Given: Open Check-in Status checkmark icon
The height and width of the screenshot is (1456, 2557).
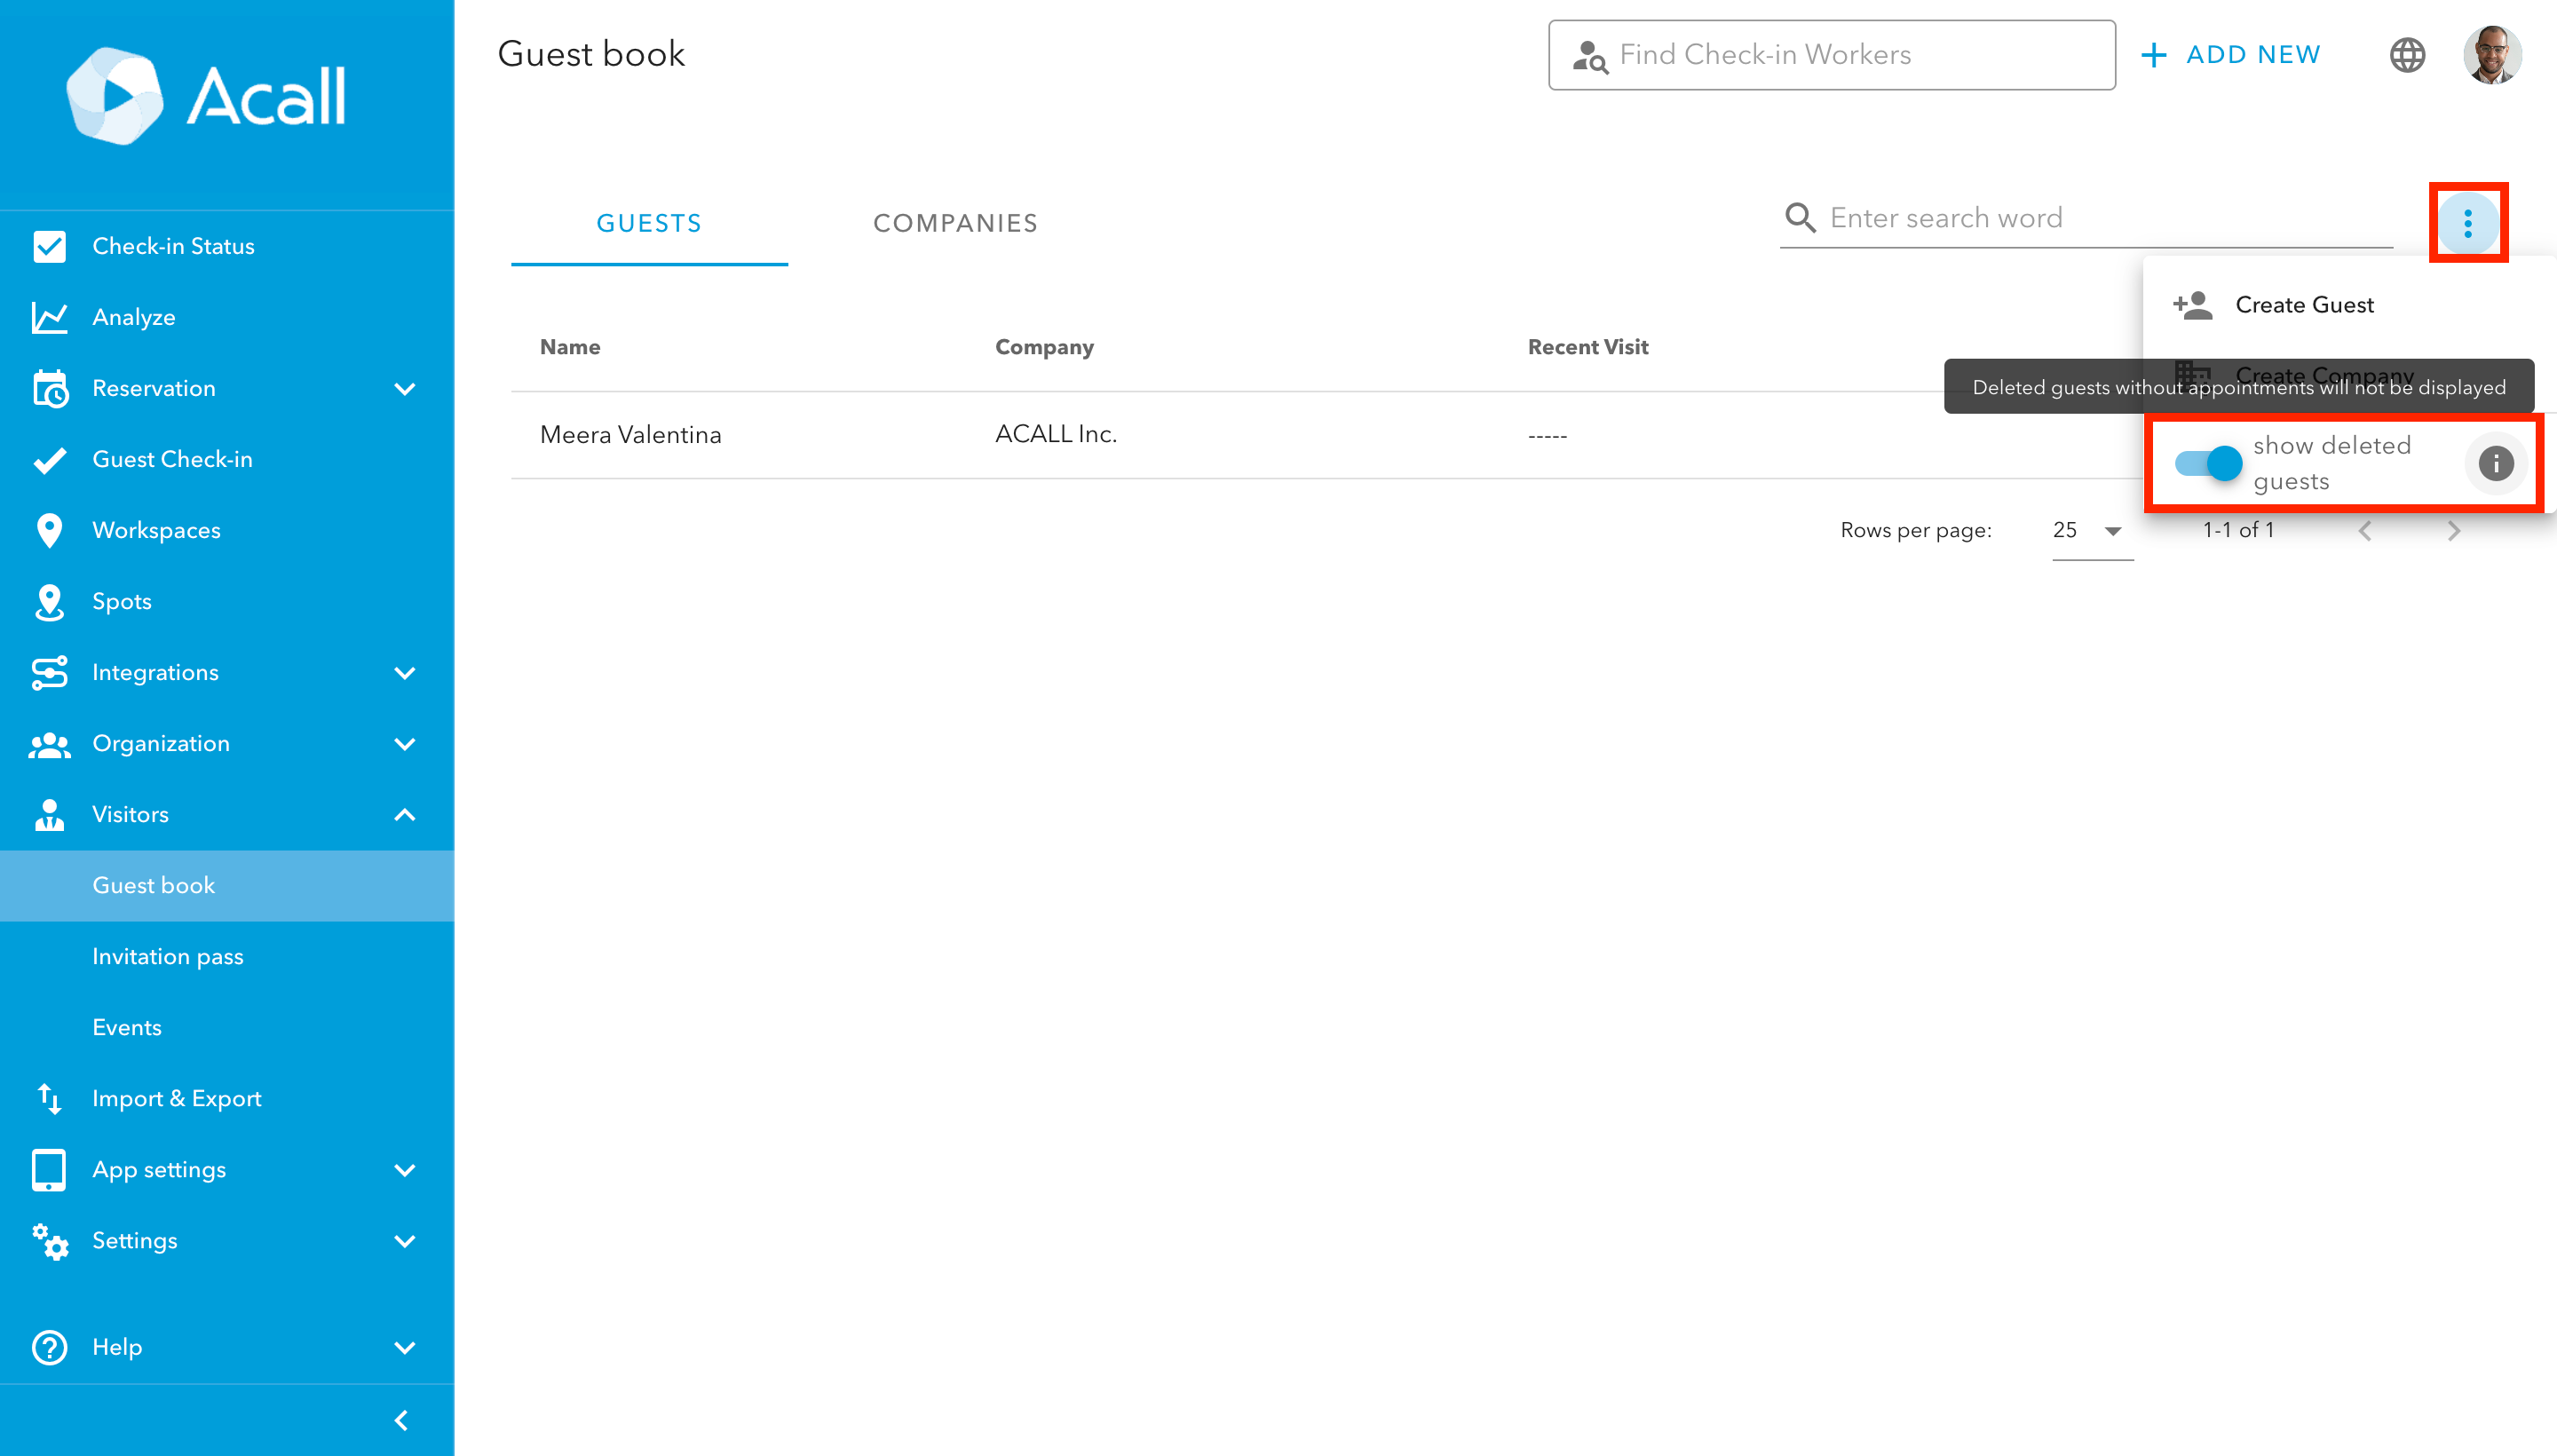Looking at the screenshot, I should 49,246.
